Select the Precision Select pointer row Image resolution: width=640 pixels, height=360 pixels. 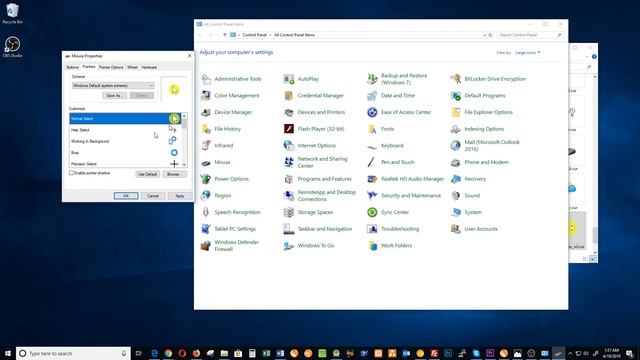point(125,164)
